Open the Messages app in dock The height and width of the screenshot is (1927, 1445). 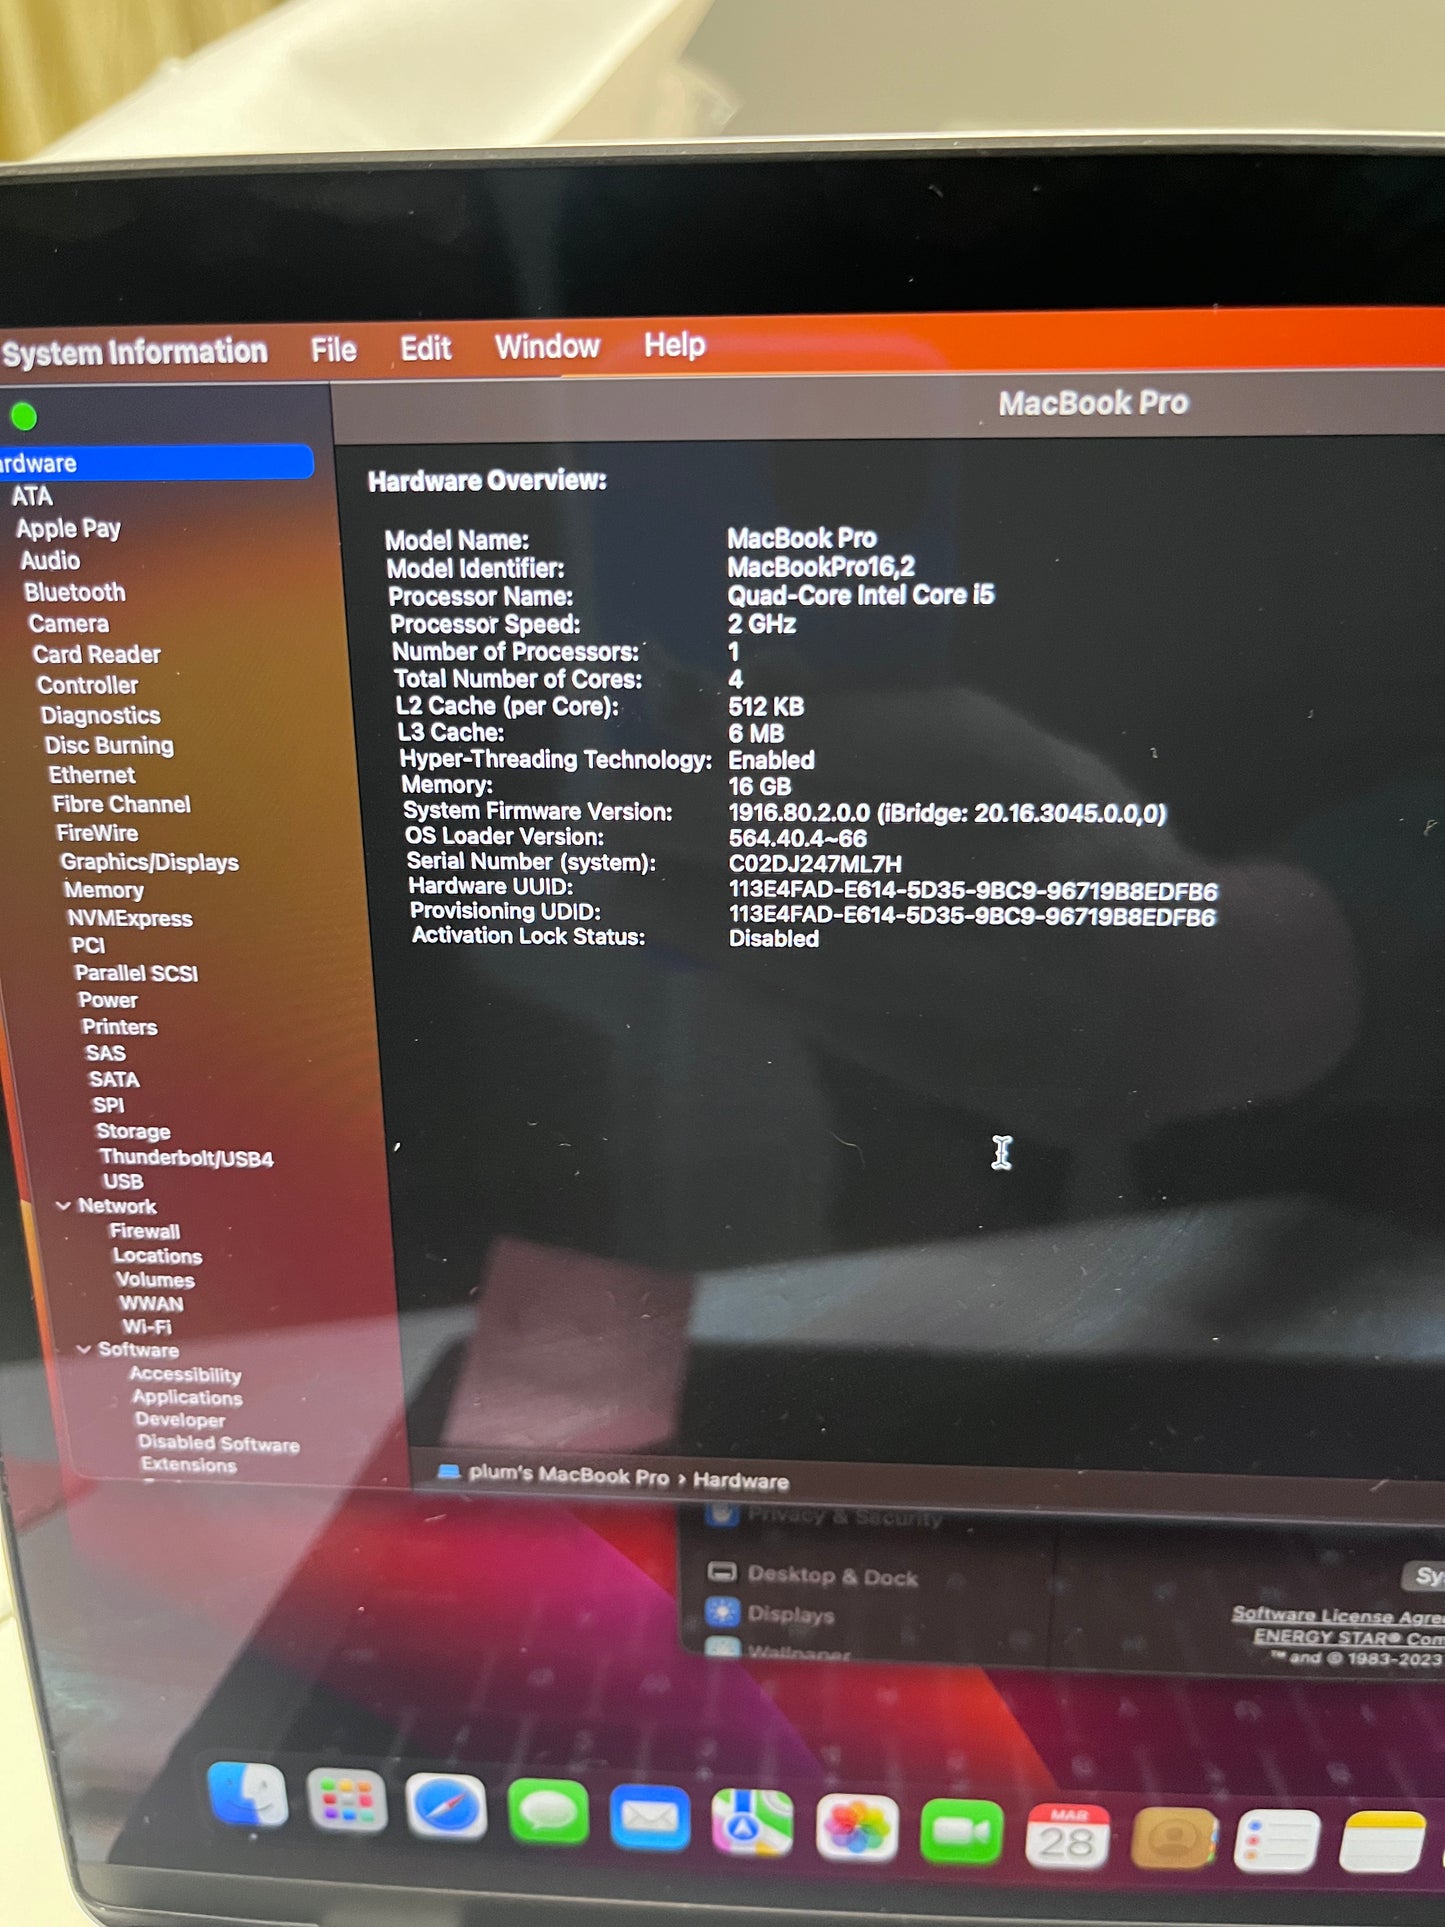pos(548,1812)
